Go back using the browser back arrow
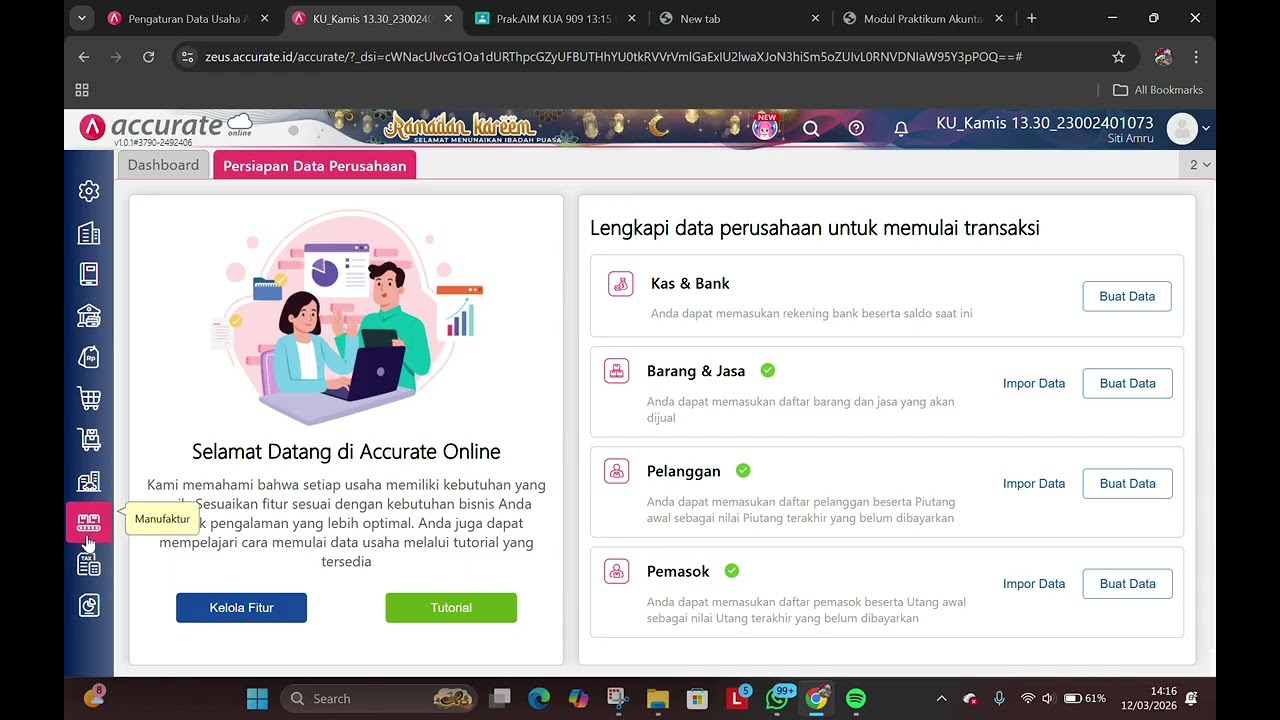The width and height of the screenshot is (1280, 720). (x=84, y=57)
